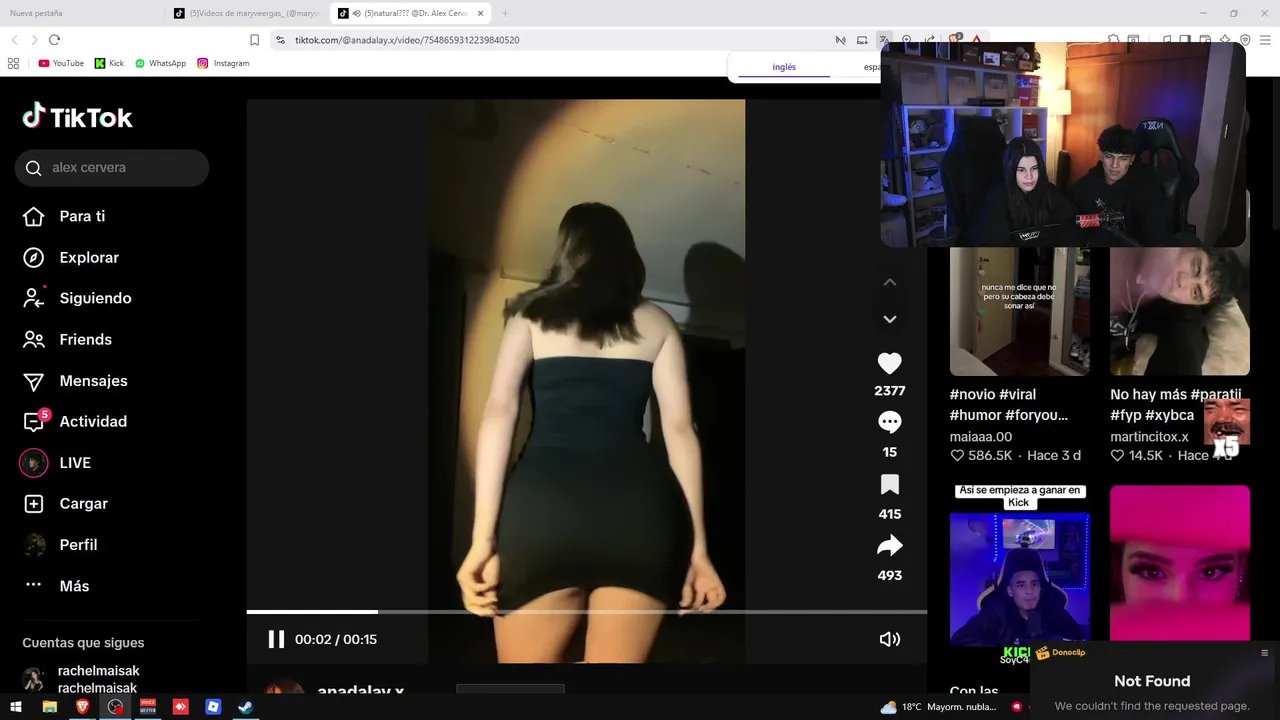Open Mensajes in the sidebar

click(93, 380)
